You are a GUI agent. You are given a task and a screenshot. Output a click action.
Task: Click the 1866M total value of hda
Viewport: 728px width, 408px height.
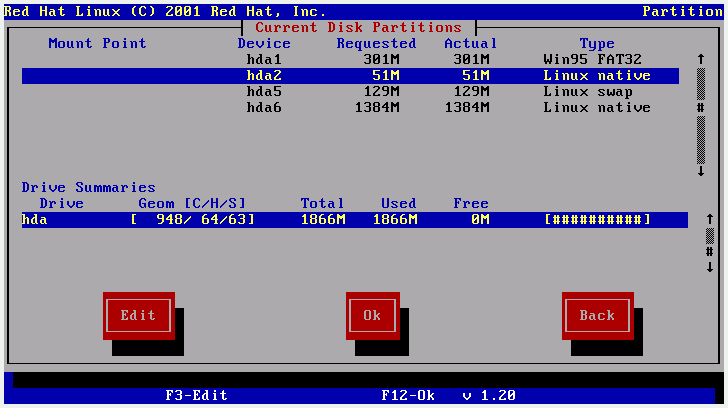pos(323,220)
